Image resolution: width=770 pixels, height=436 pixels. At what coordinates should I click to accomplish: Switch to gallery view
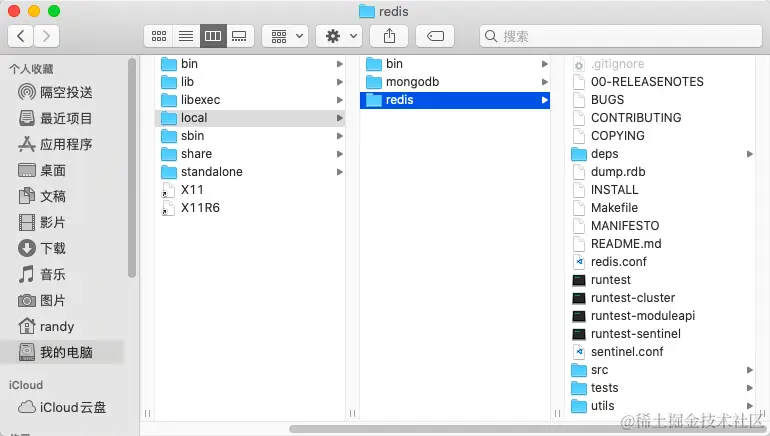pos(240,36)
